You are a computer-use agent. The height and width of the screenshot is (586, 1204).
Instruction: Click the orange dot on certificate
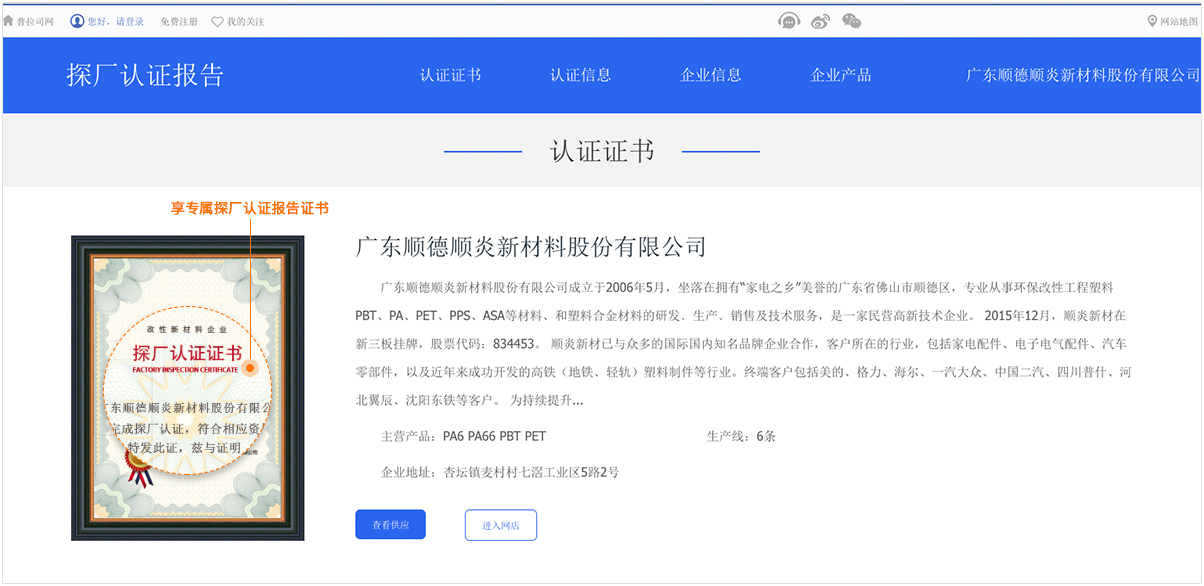point(250,368)
